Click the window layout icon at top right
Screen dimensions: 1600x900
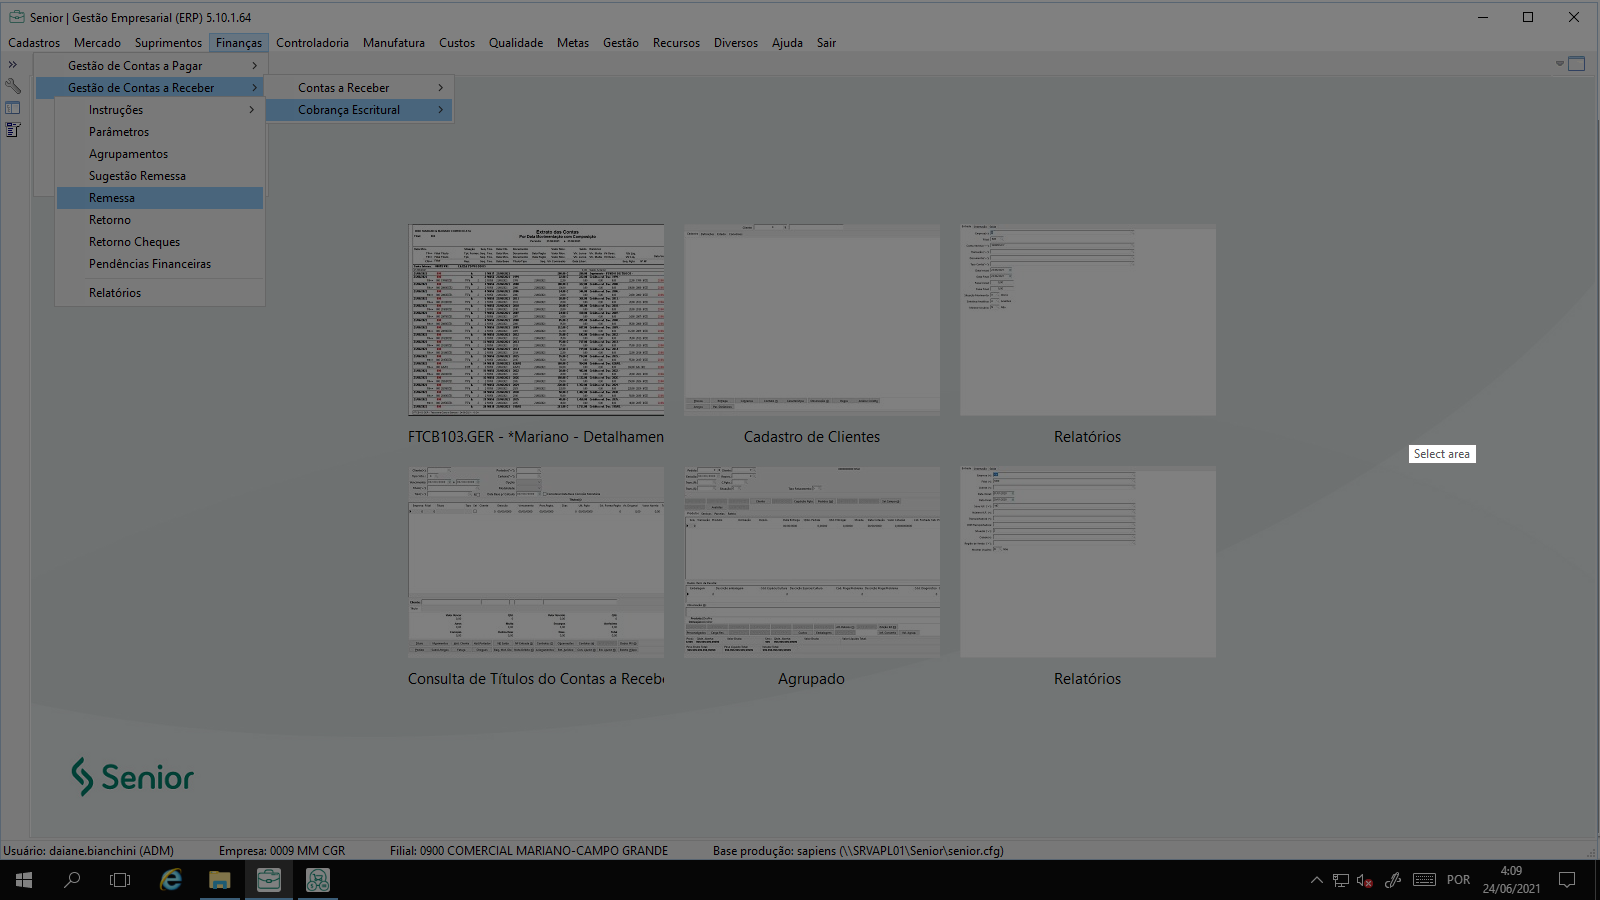click(1577, 64)
